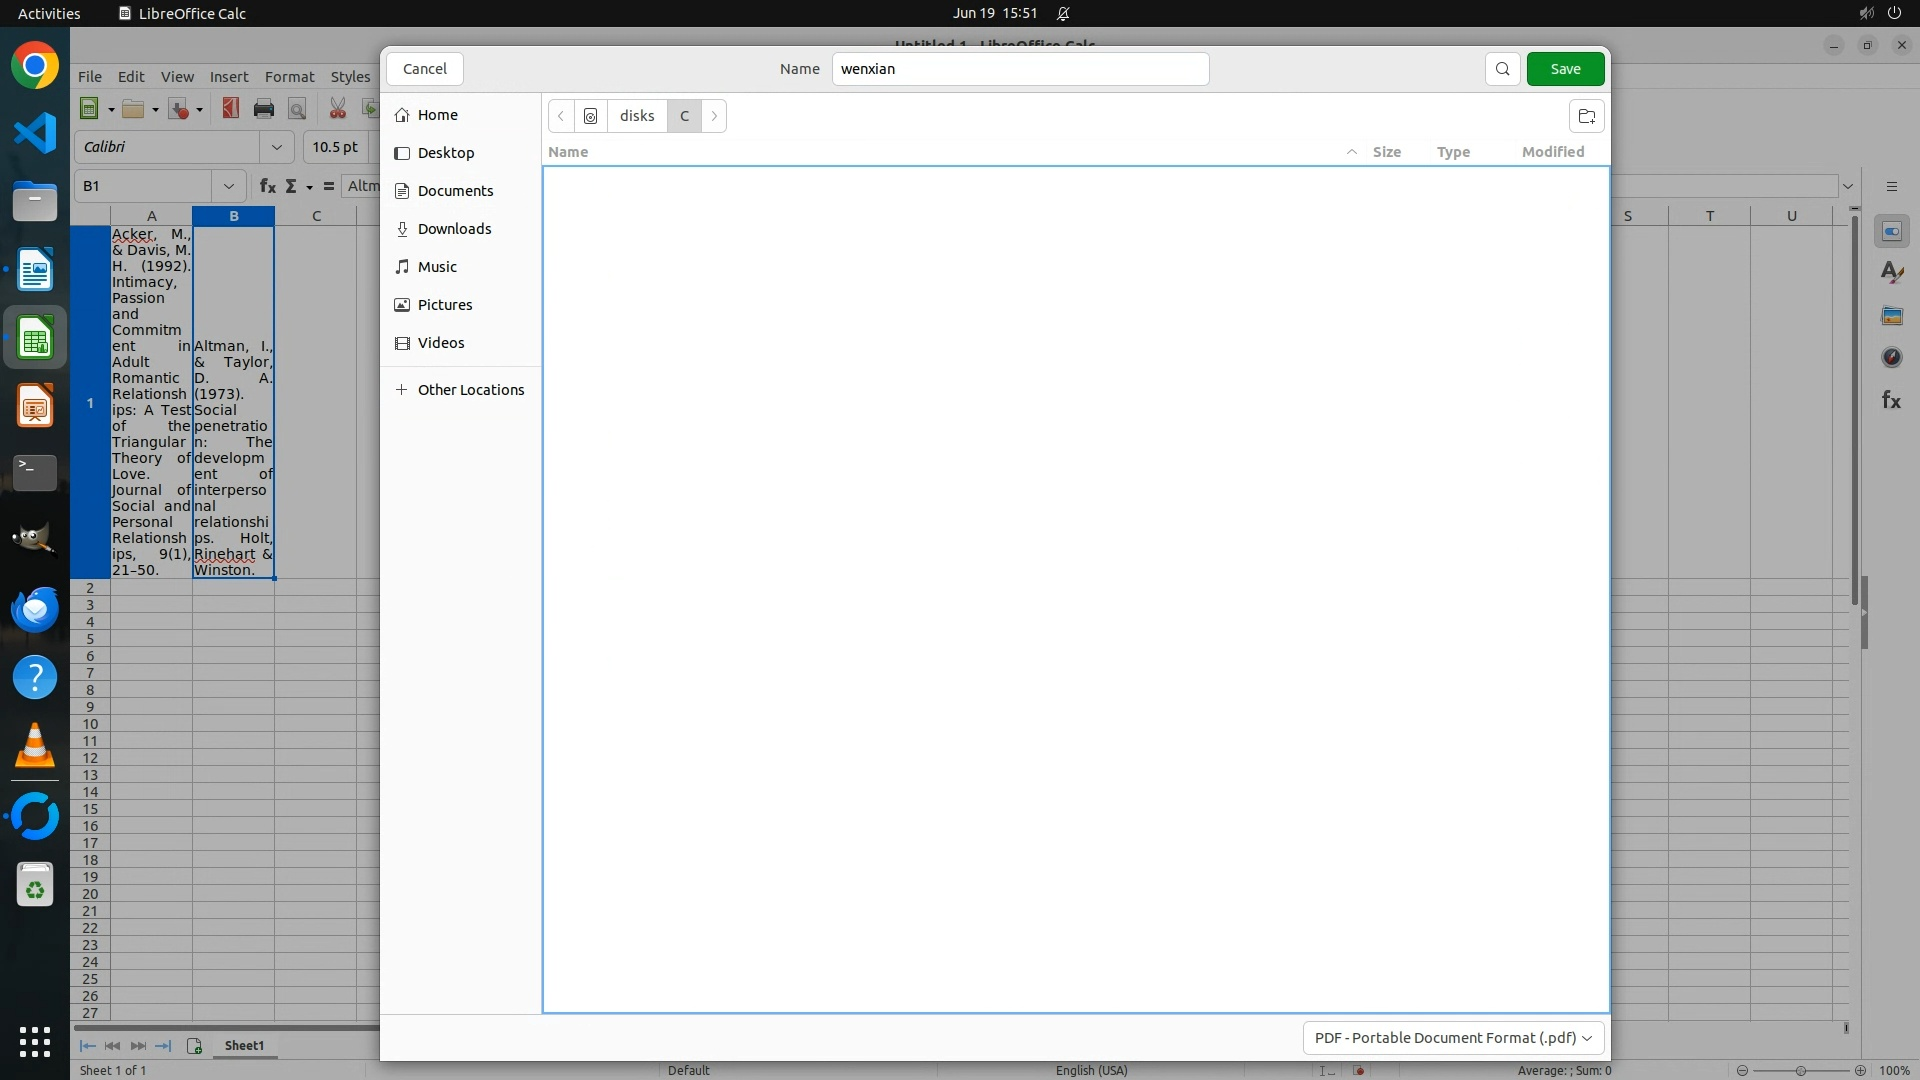Image resolution: width=1920 pixels, height=1080 pixels.
Task: Click the Cut scissors icon
Action: coord(338,109)
